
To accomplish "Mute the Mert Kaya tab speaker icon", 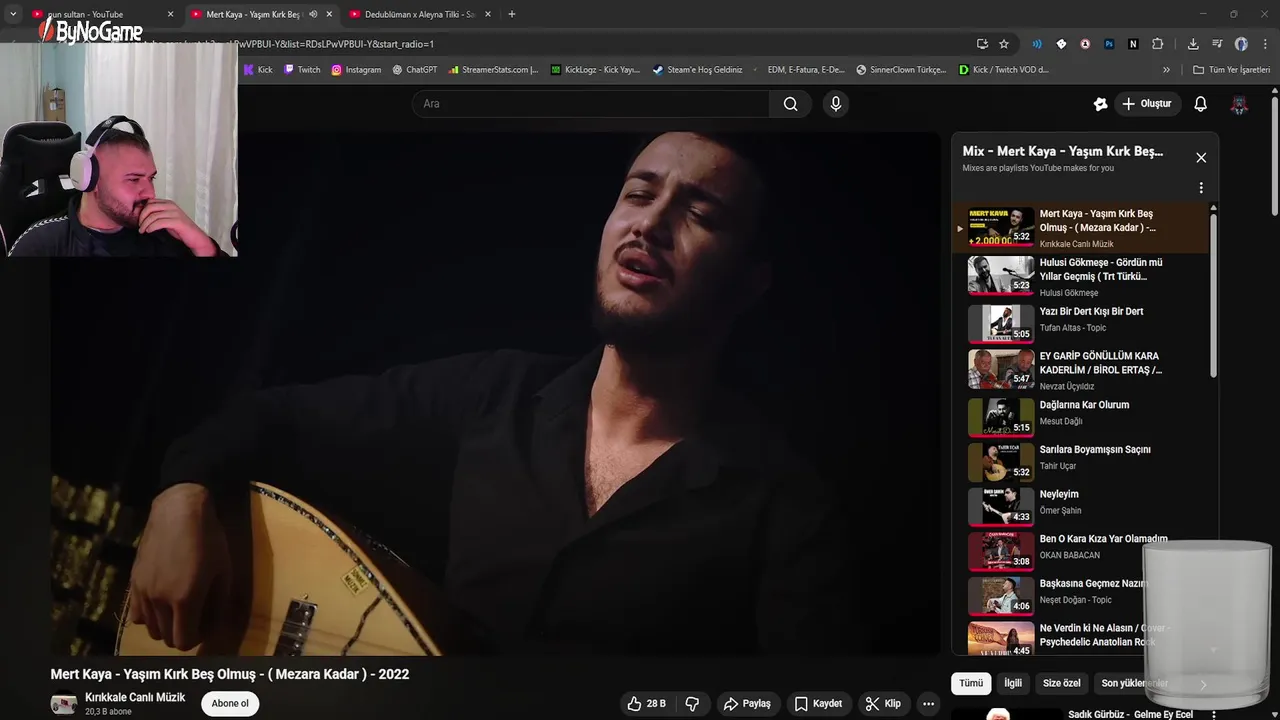I will point(313,14).
